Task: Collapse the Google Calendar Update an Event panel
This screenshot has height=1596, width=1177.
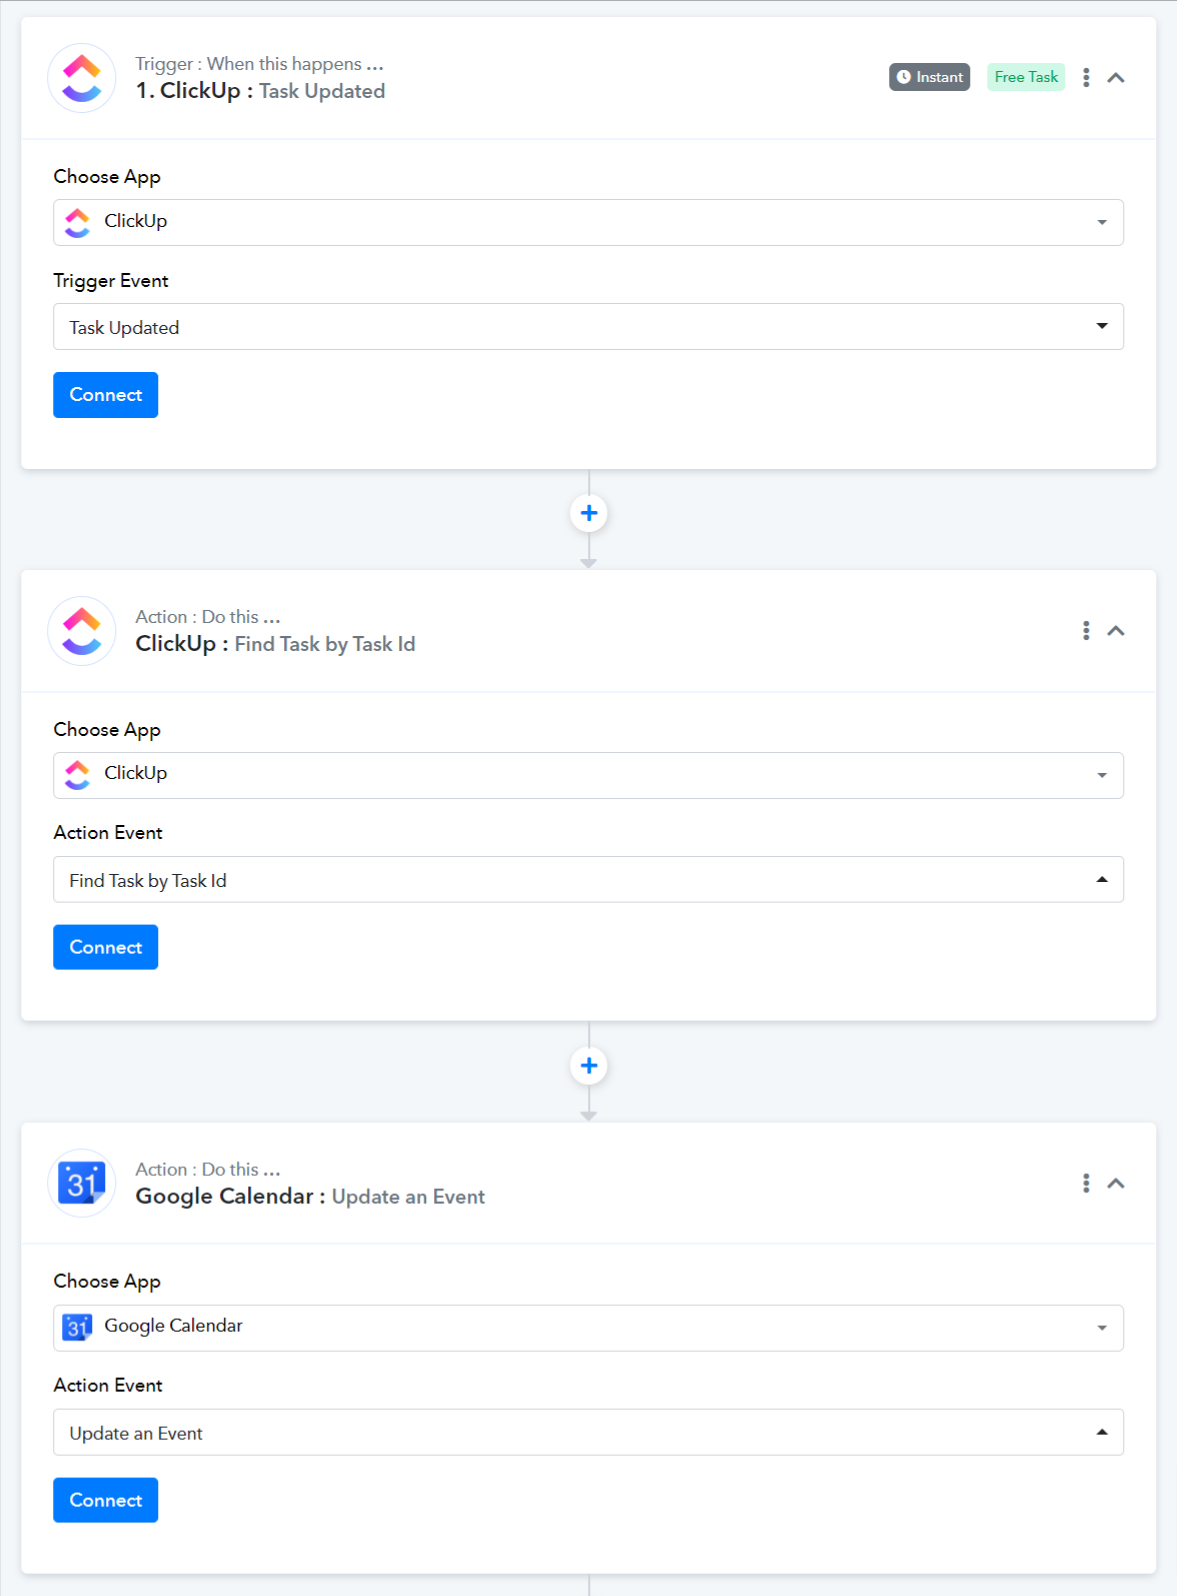Action: click(x=1116, y=1184)
